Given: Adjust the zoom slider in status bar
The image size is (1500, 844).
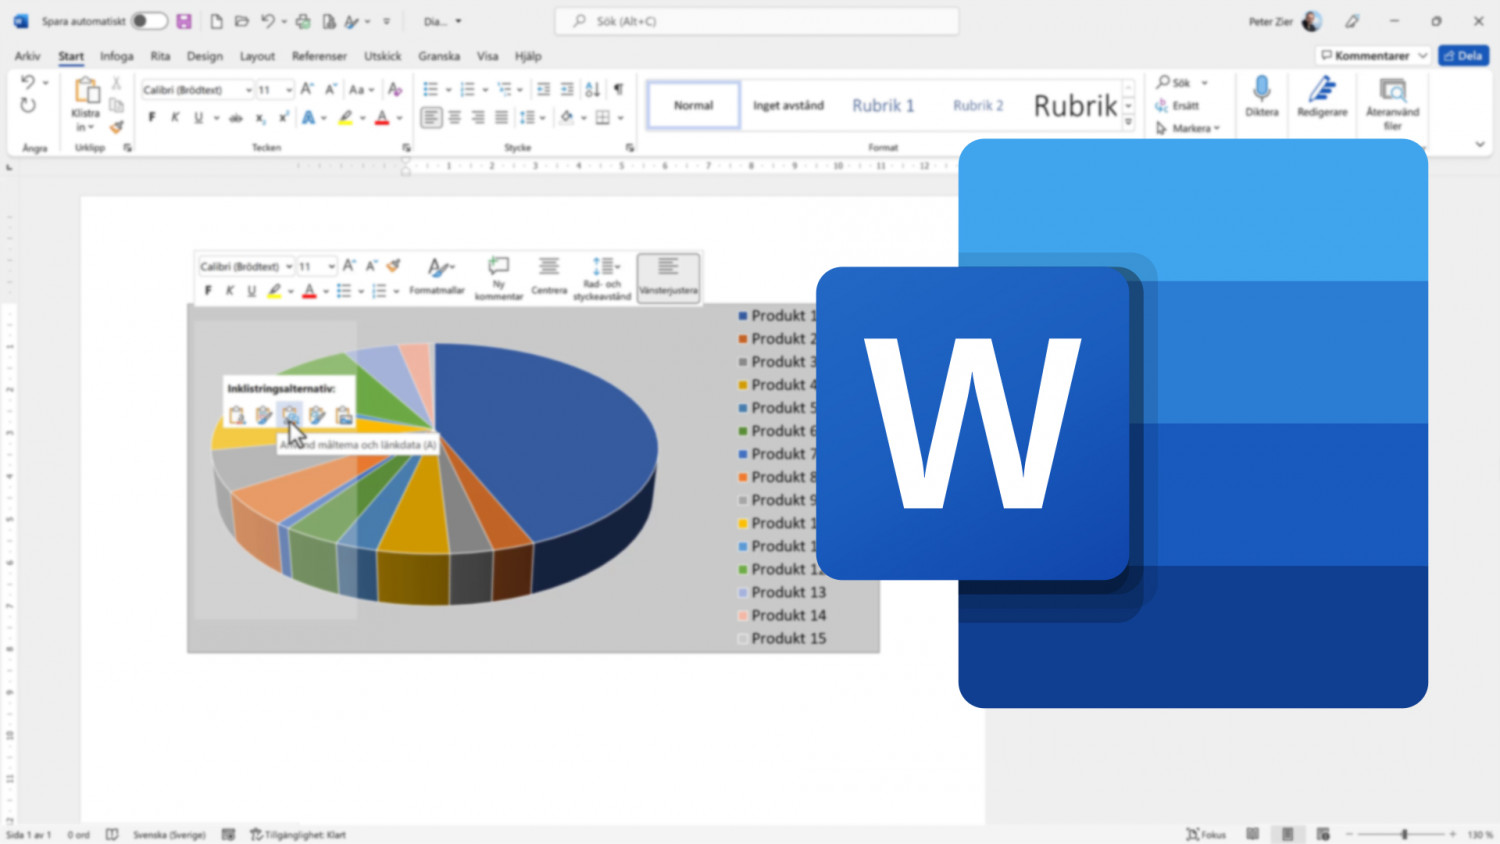Looking at the screenshot, I should (1404, 834).
